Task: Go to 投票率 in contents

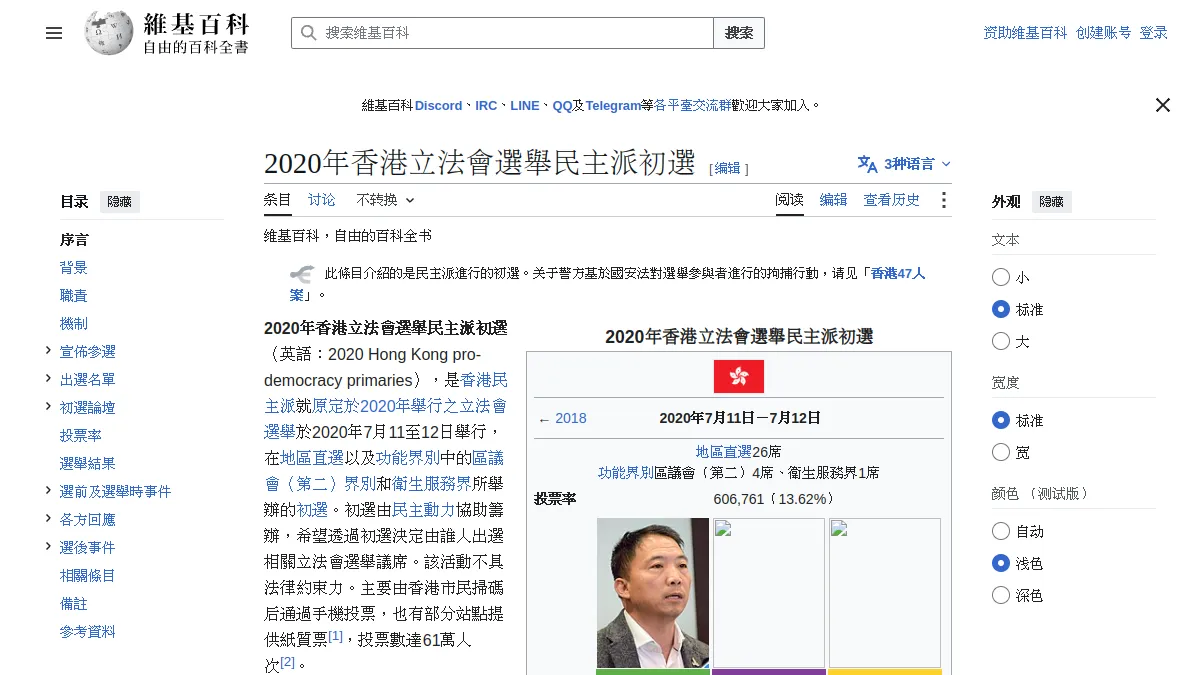Action: [x=81, y=436]
